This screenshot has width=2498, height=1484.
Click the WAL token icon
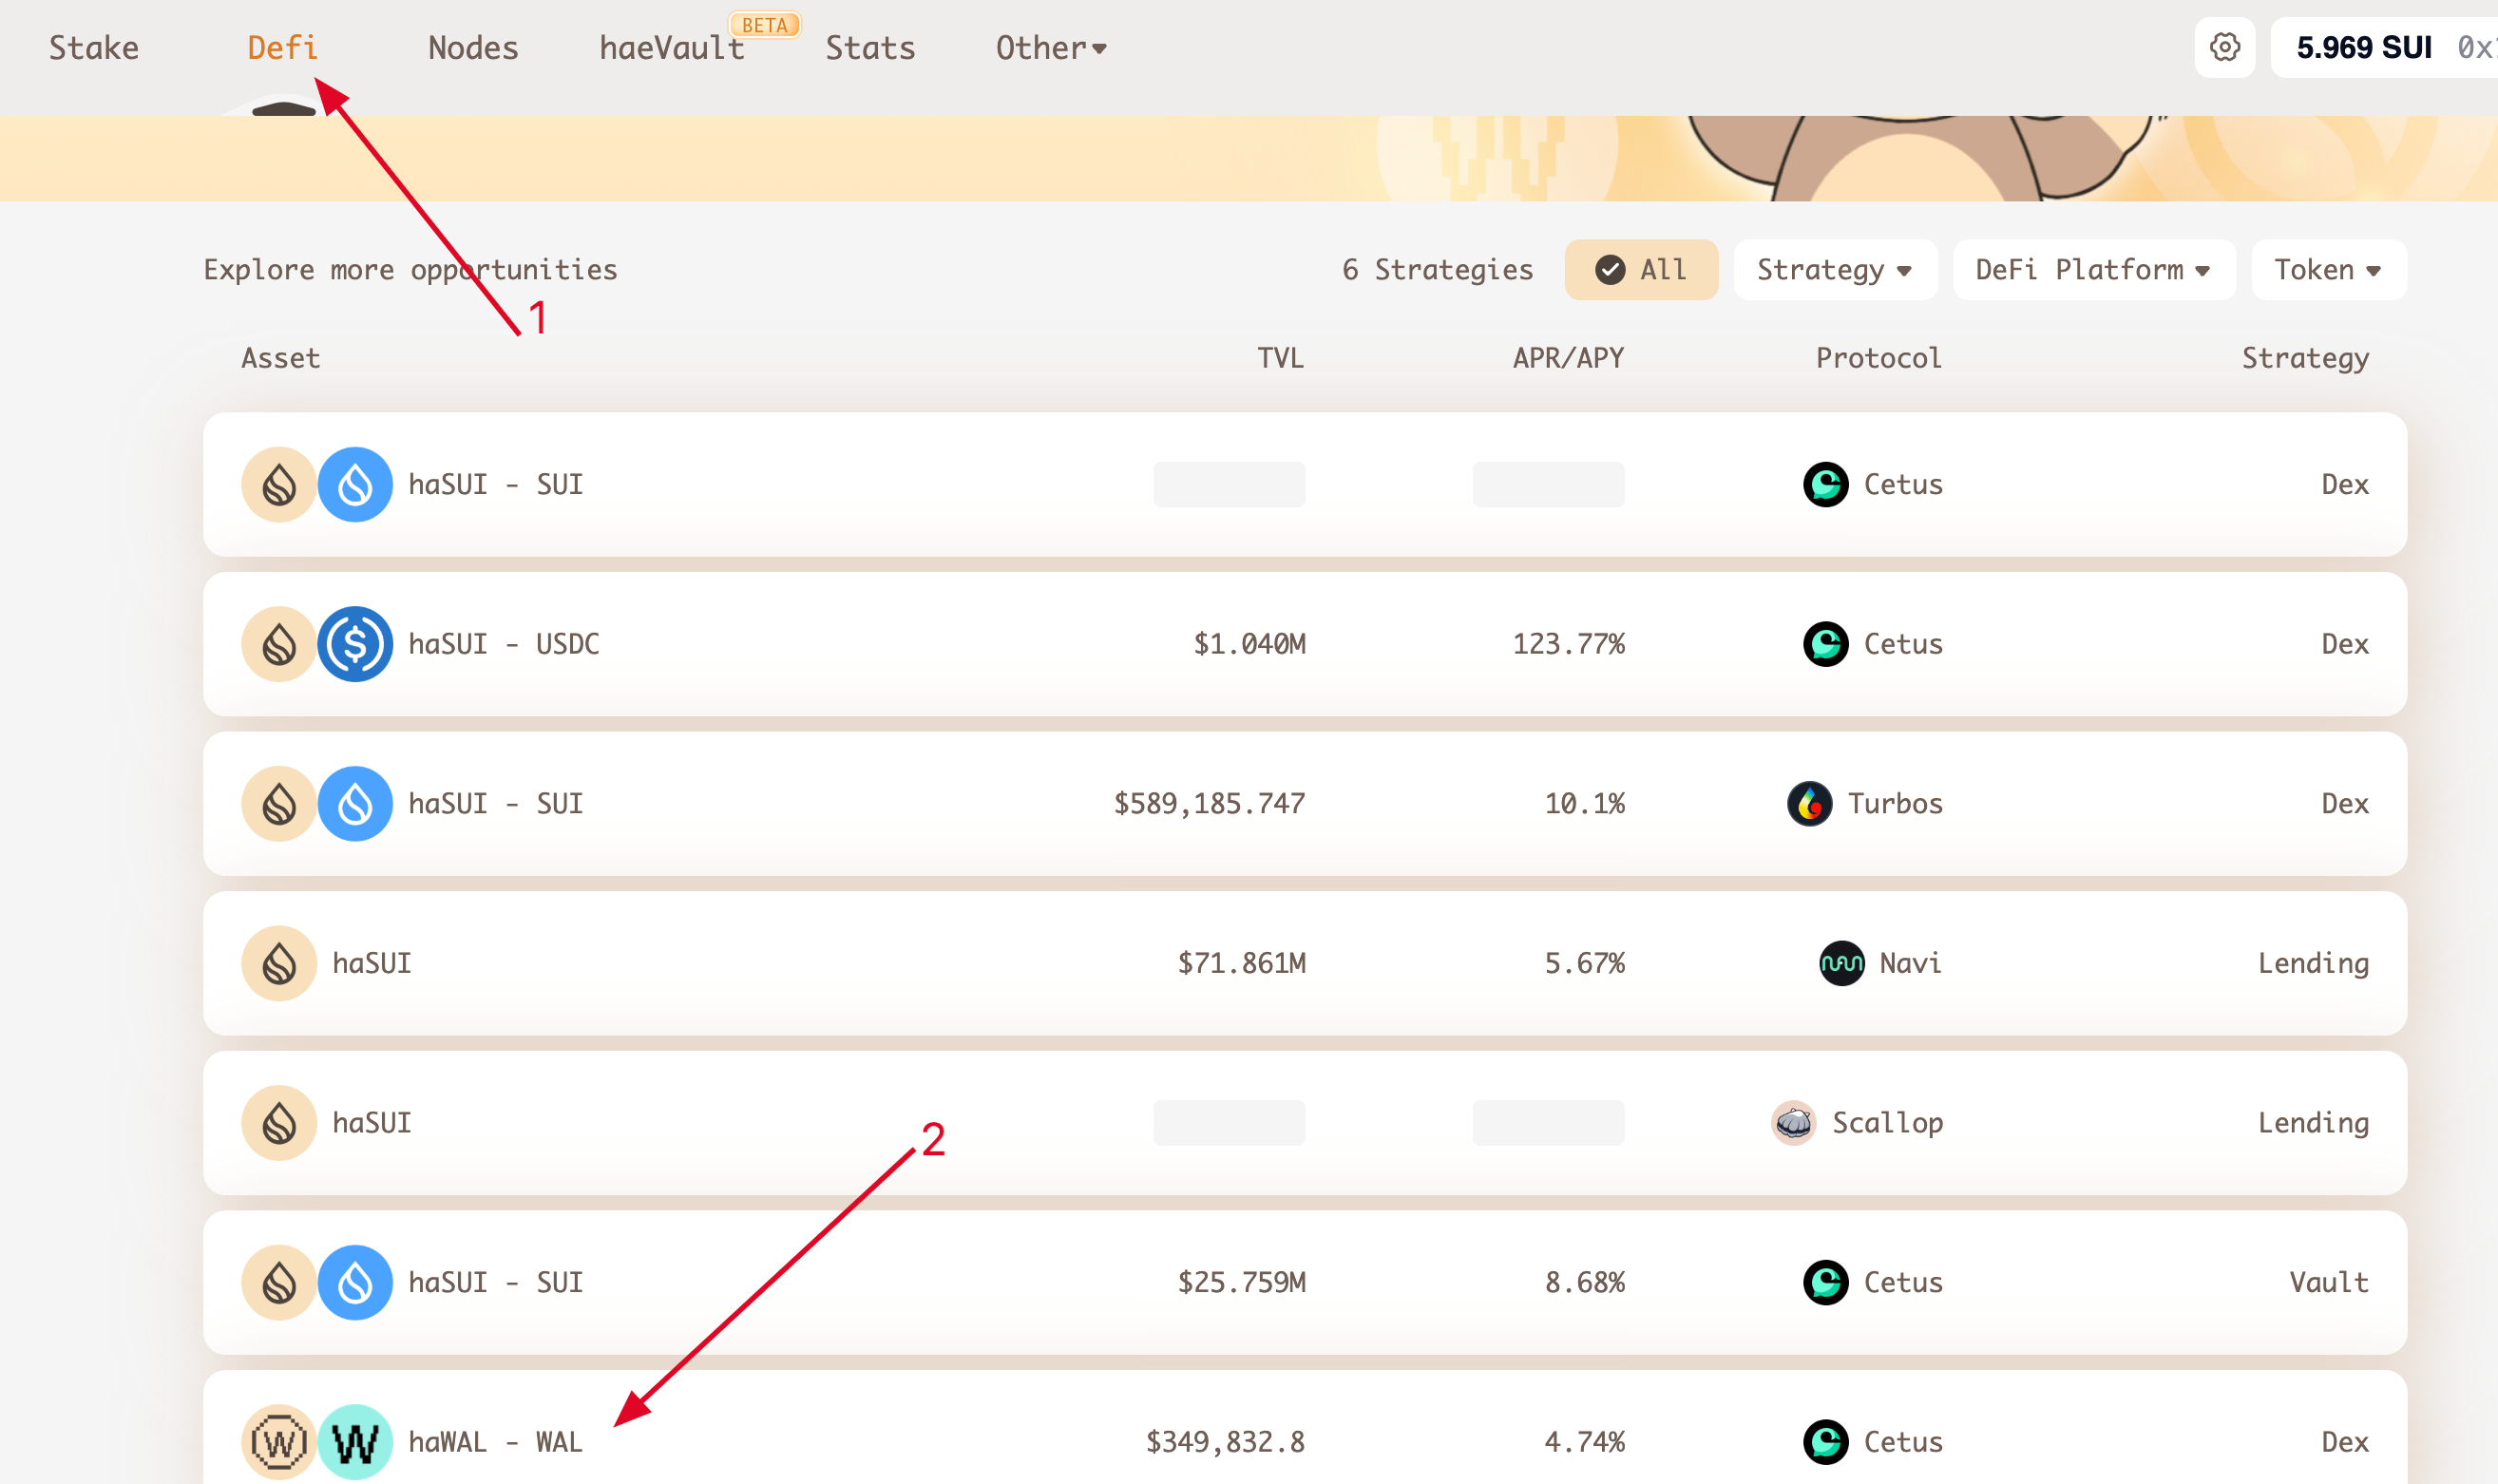355,1441
